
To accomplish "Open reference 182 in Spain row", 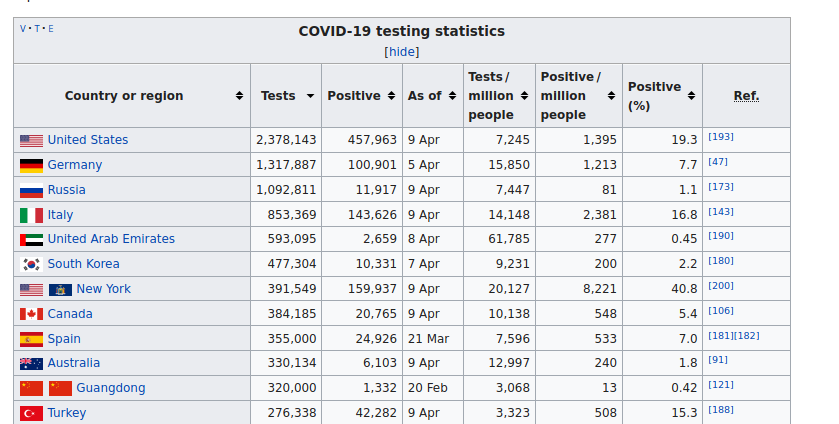I will 747,335.
